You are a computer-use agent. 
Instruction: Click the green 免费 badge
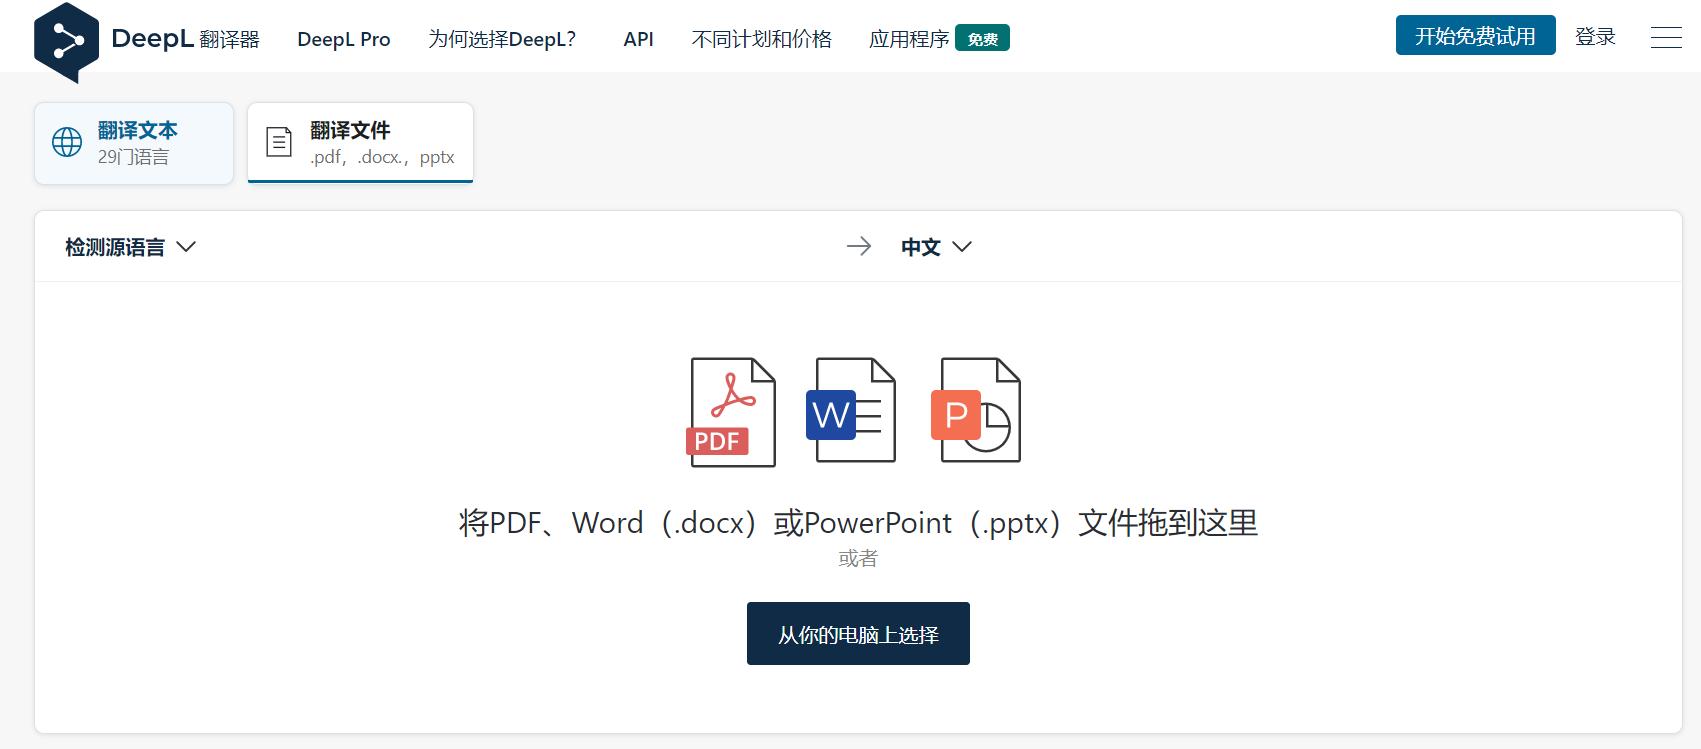click(982, 39)
